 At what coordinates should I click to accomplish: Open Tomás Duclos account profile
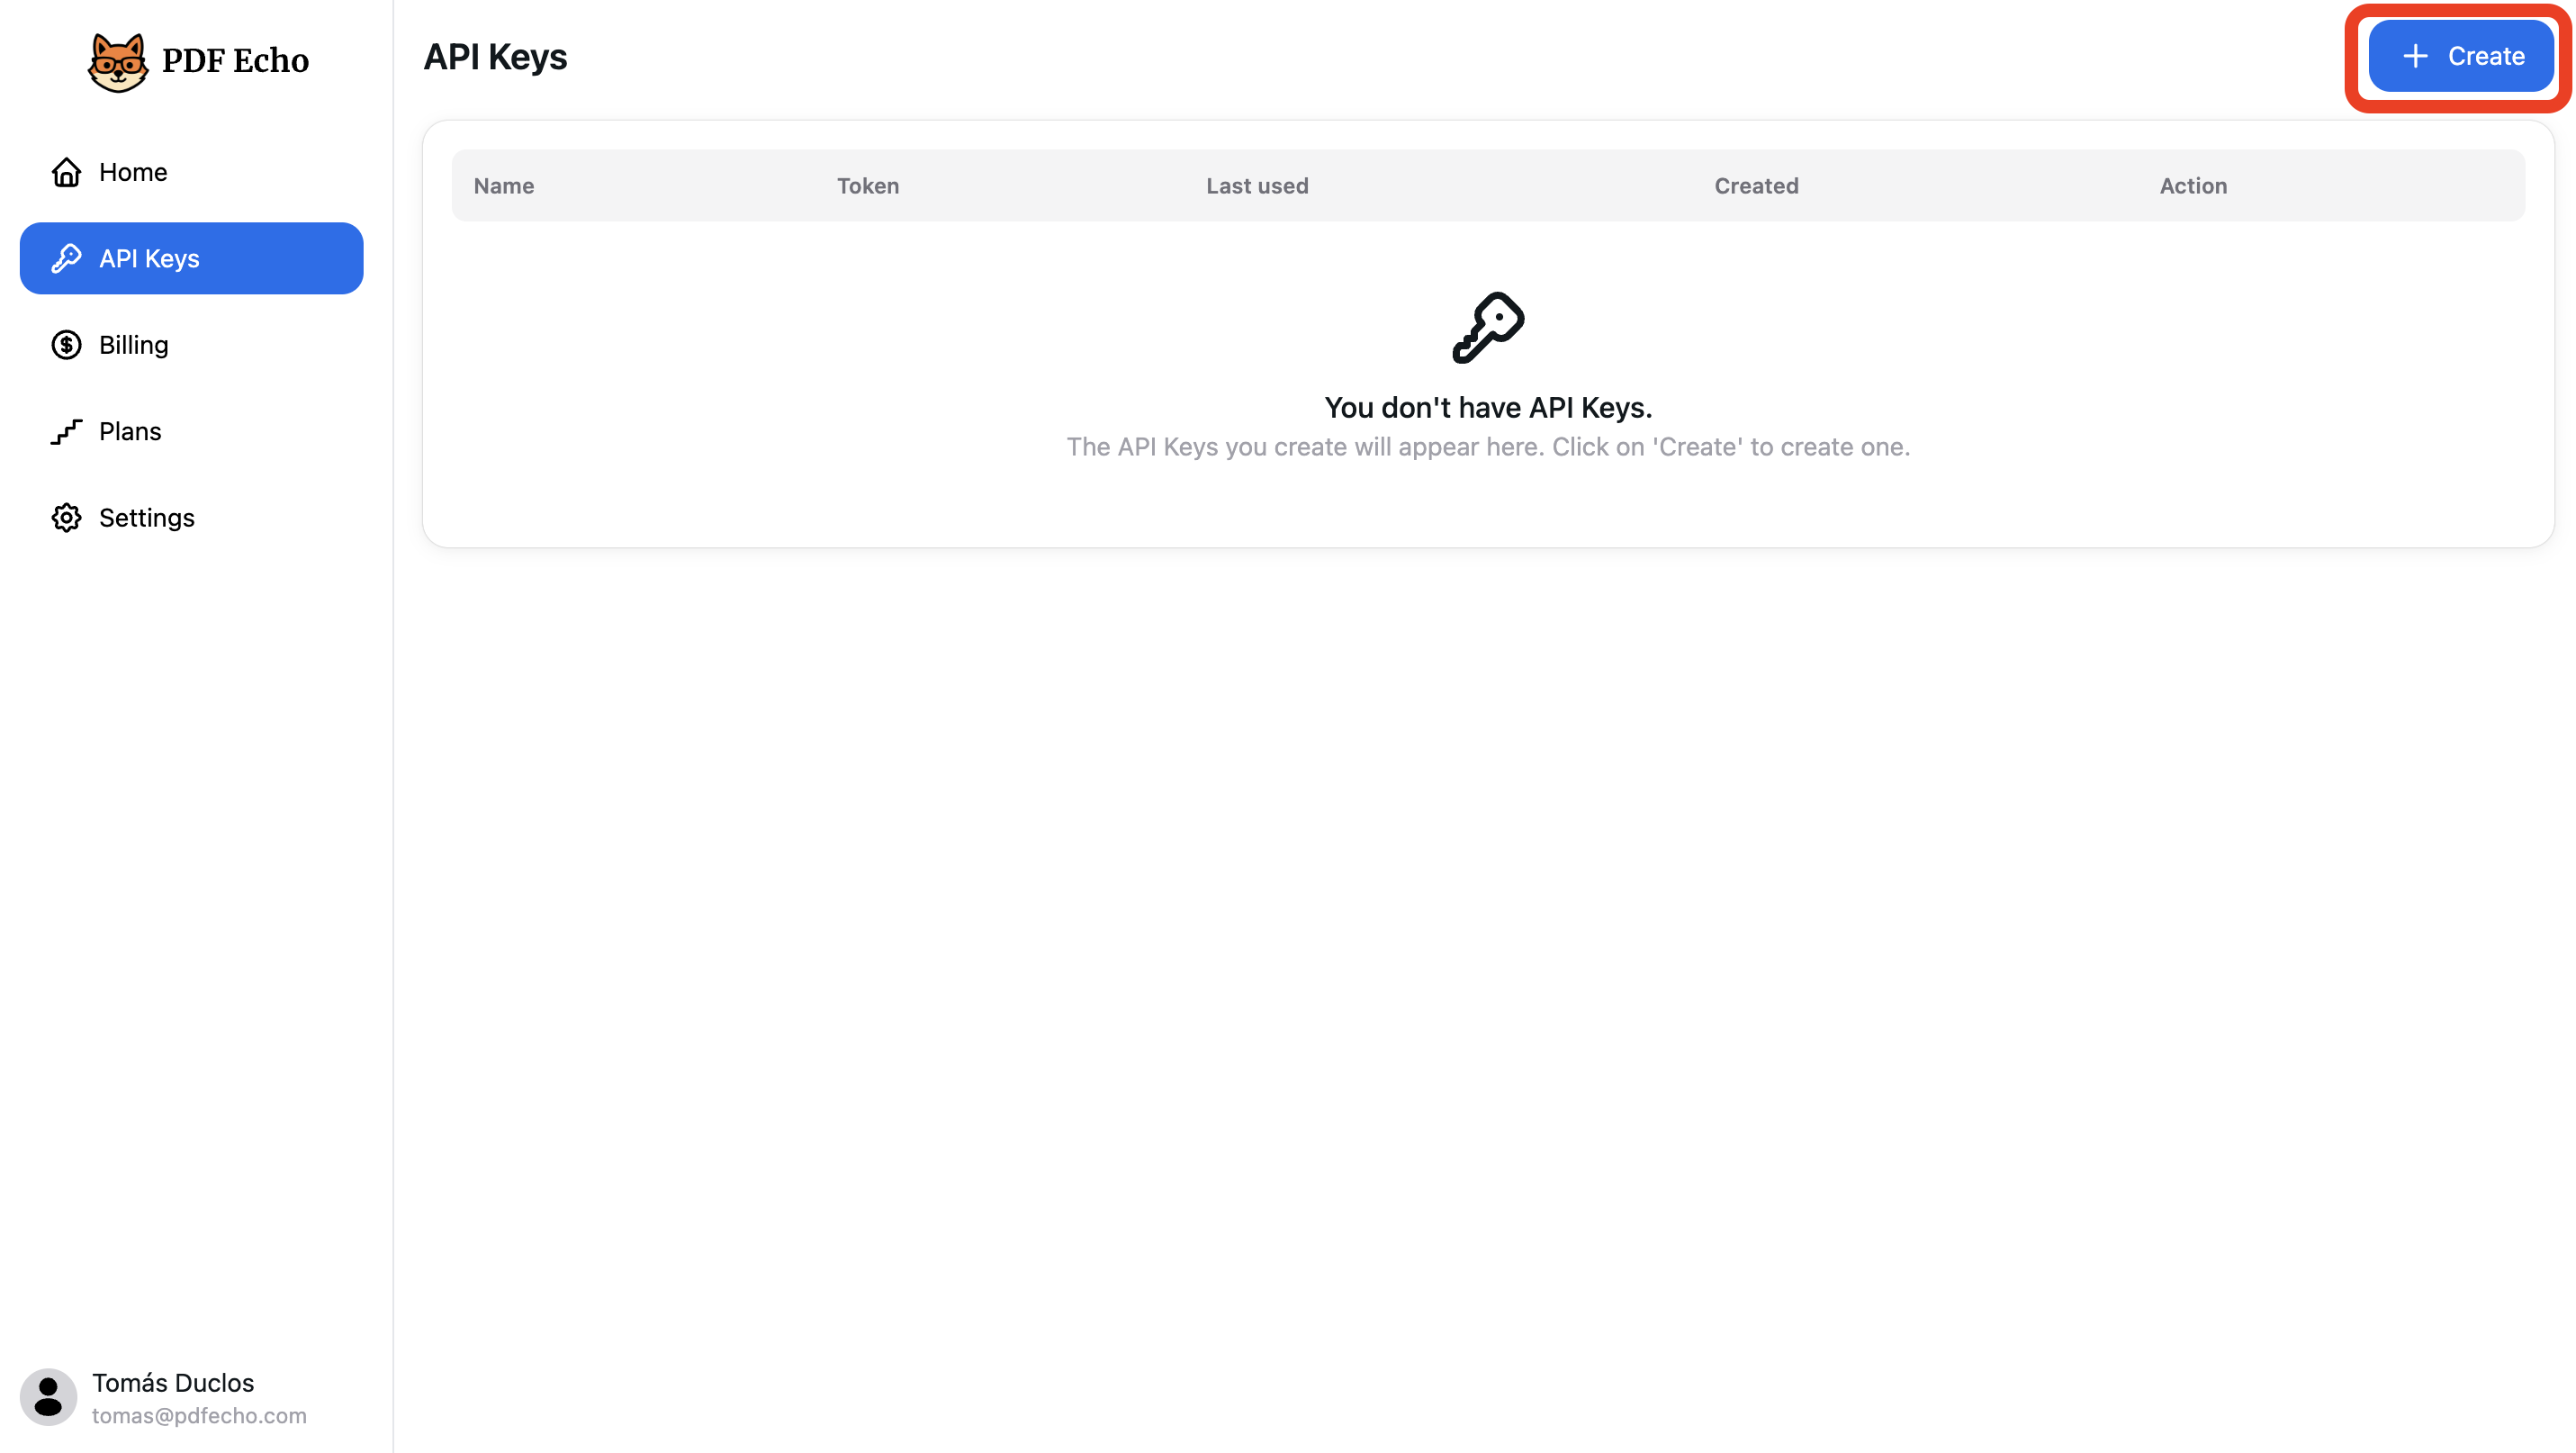[173, 1383]
